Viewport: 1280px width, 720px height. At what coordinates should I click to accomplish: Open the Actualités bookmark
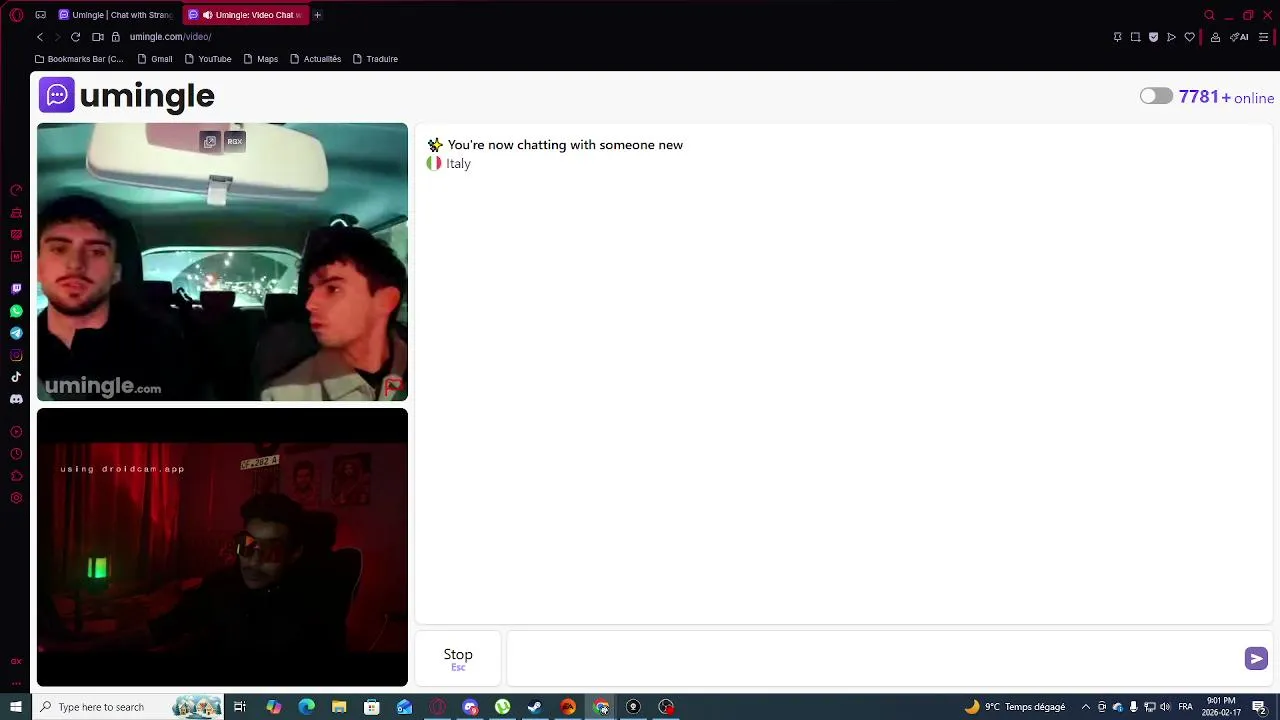pyautogui.click(x=316, y=59)
